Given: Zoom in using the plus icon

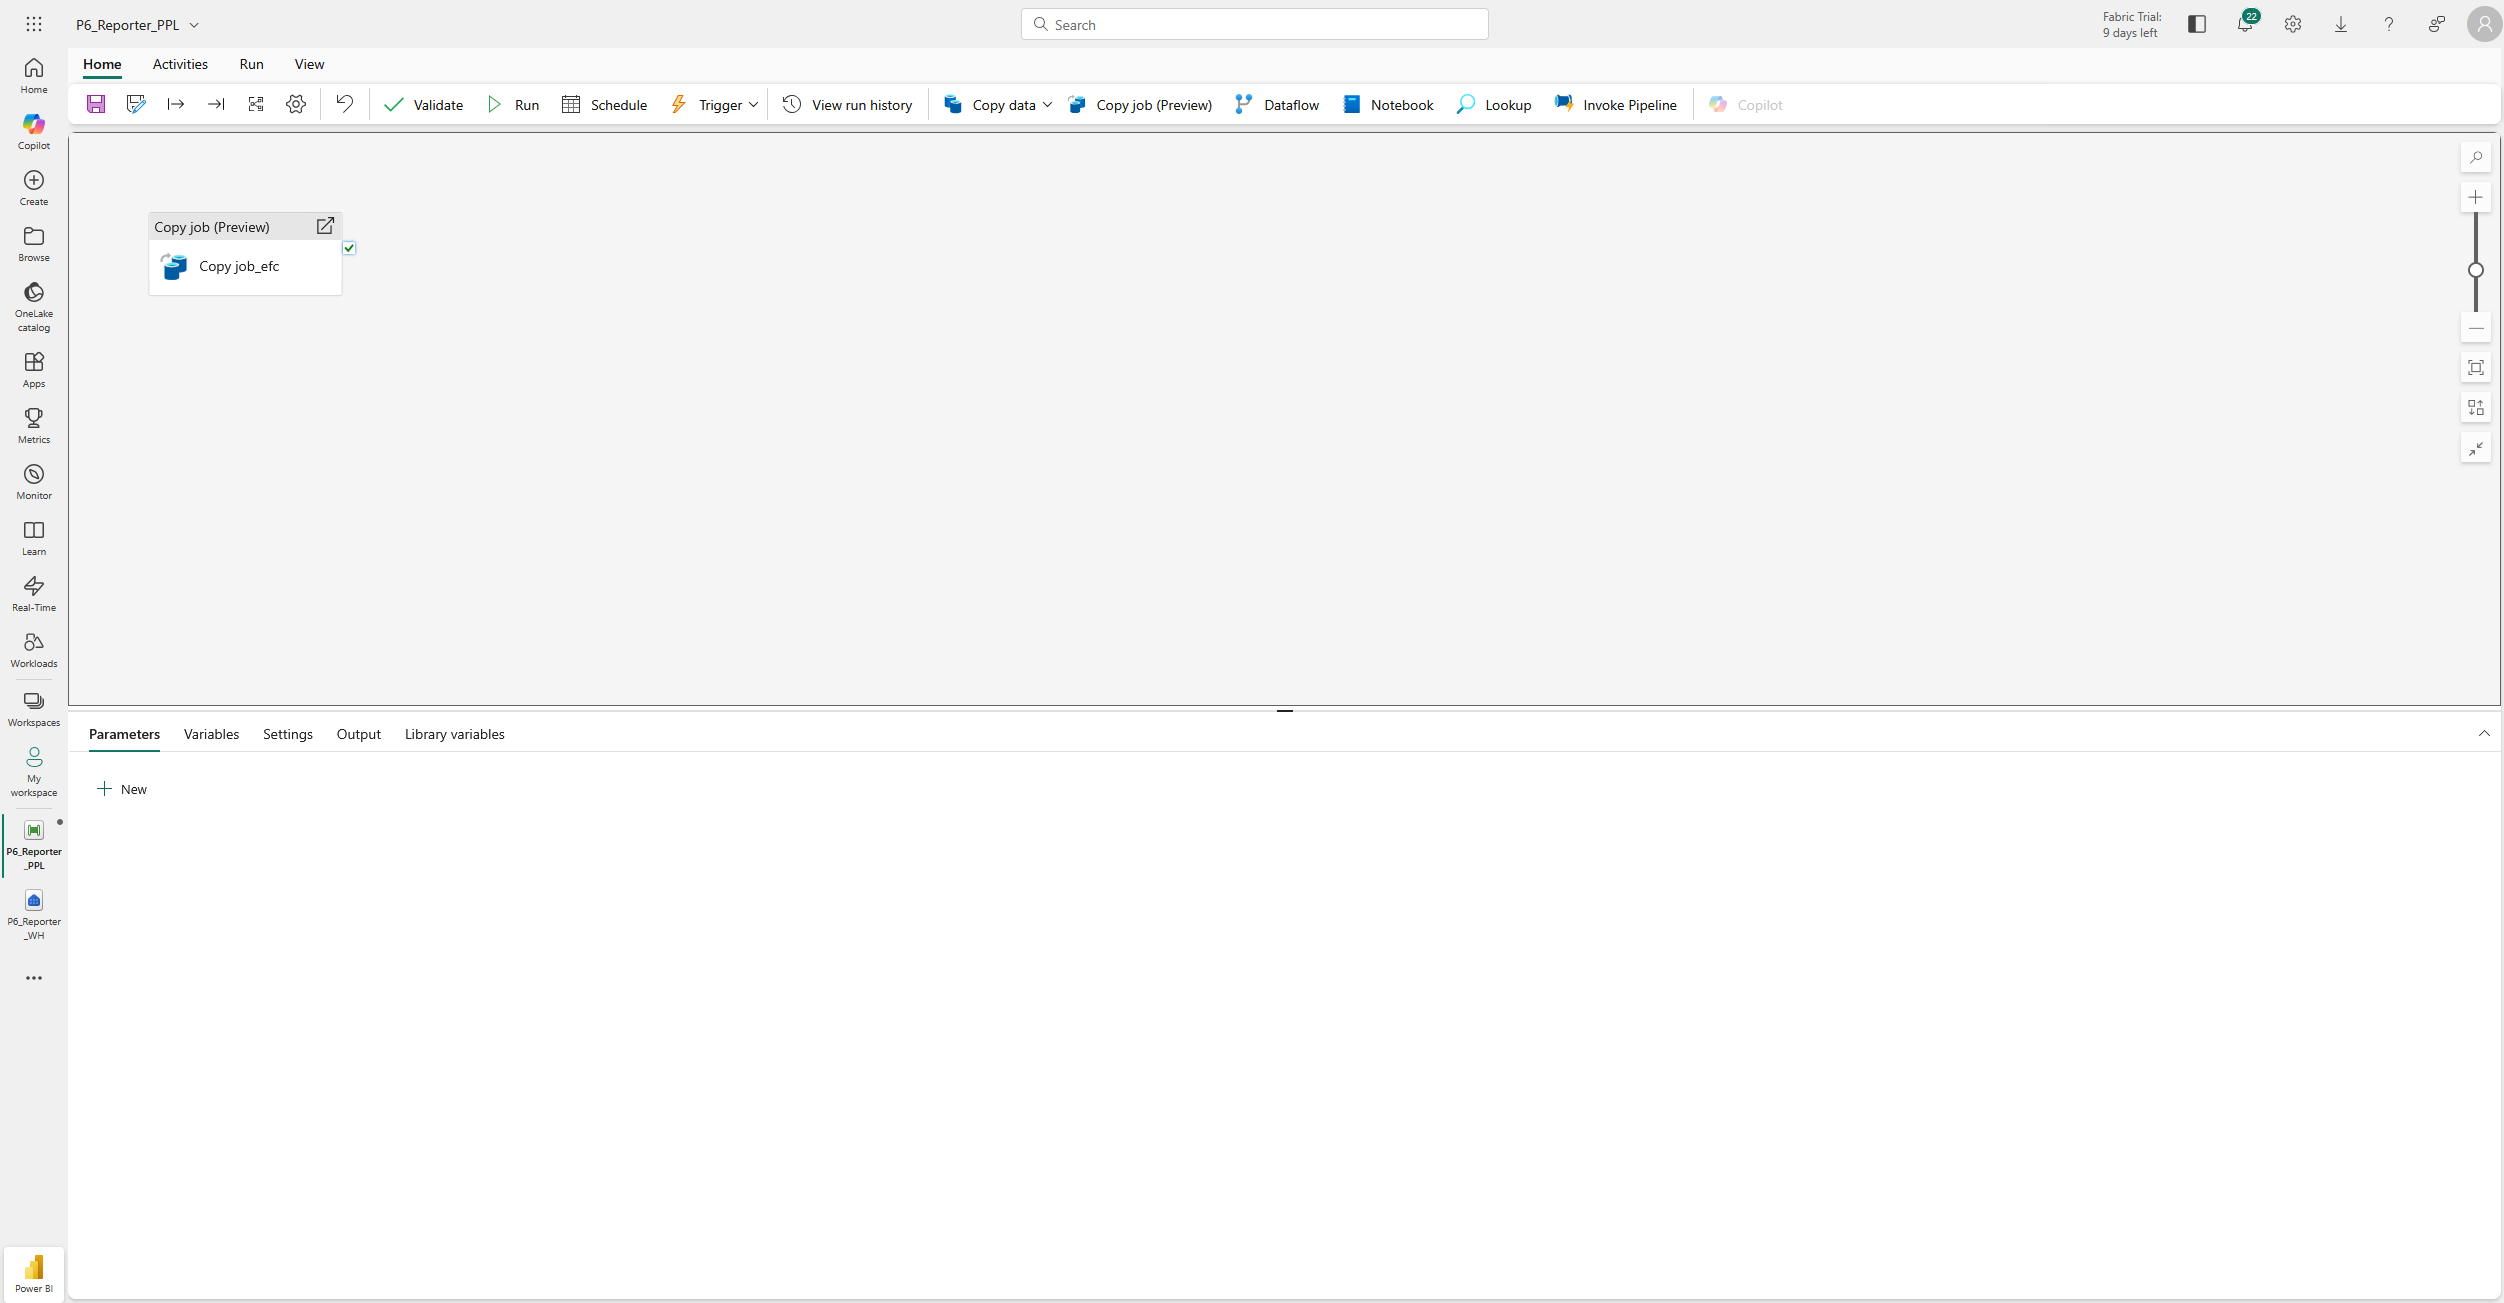Looking at the screenshot, I should tap(2476, 196).
